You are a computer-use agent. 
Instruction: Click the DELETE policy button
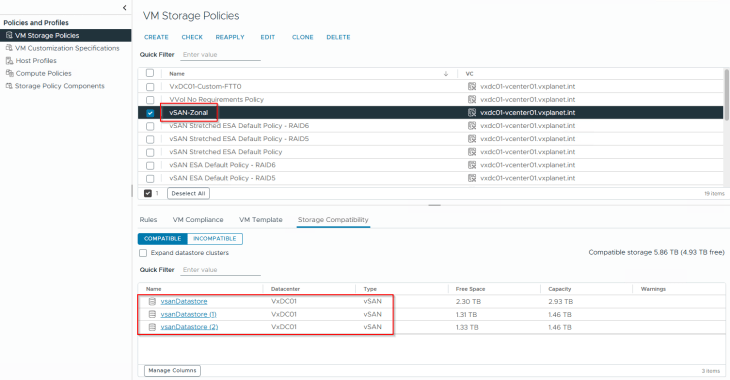click(338, 37)
